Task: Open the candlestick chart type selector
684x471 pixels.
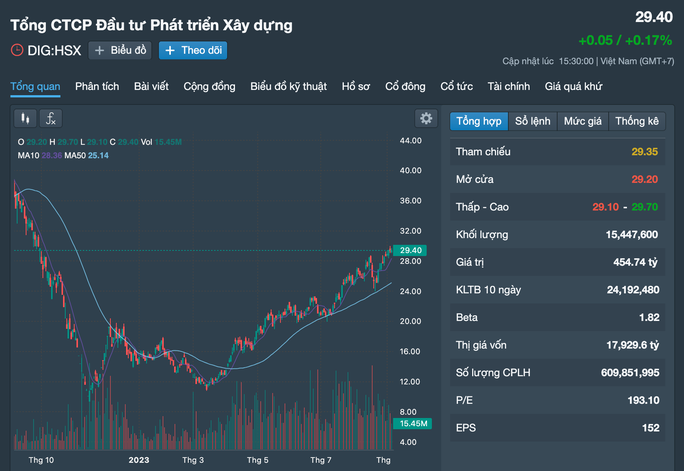Action: point(26,119)
